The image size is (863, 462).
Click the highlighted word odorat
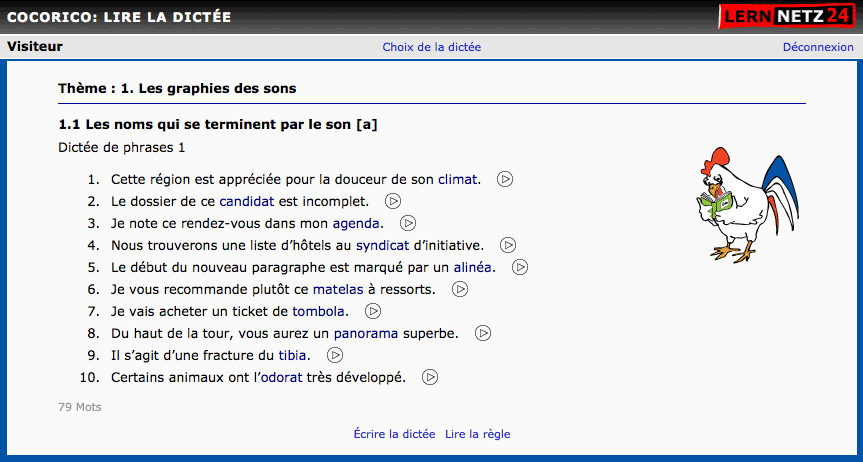point(282,378)
